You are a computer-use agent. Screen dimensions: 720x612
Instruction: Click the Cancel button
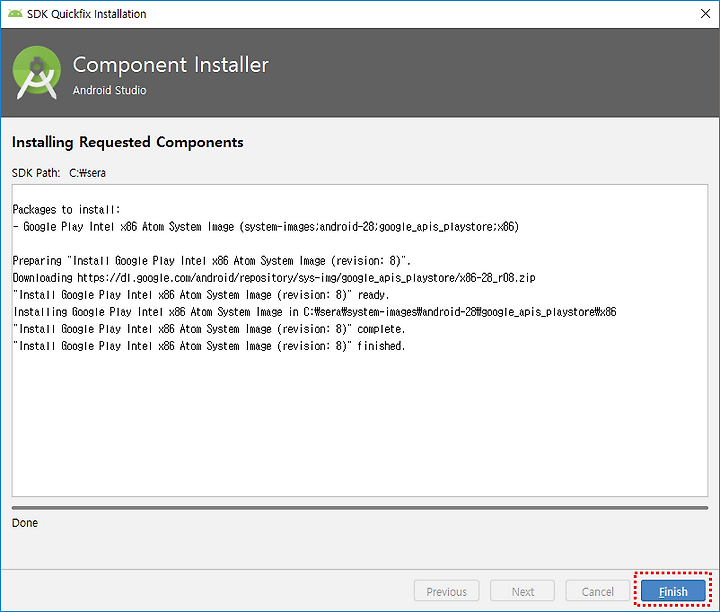tap(597, 591)
